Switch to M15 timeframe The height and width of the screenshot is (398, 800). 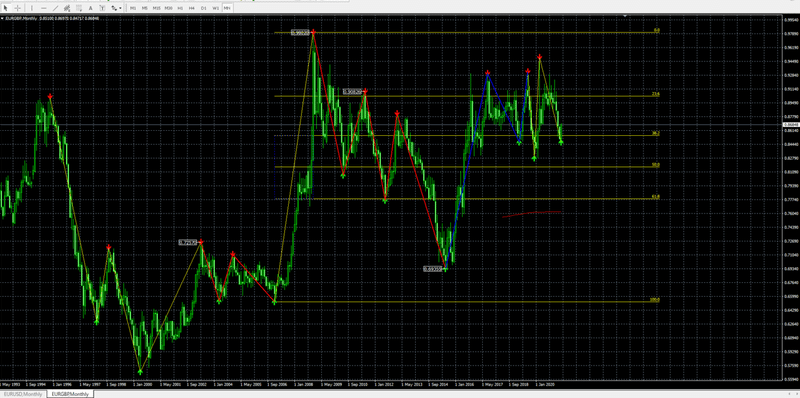pyautogui.click(x=157, y=8)
